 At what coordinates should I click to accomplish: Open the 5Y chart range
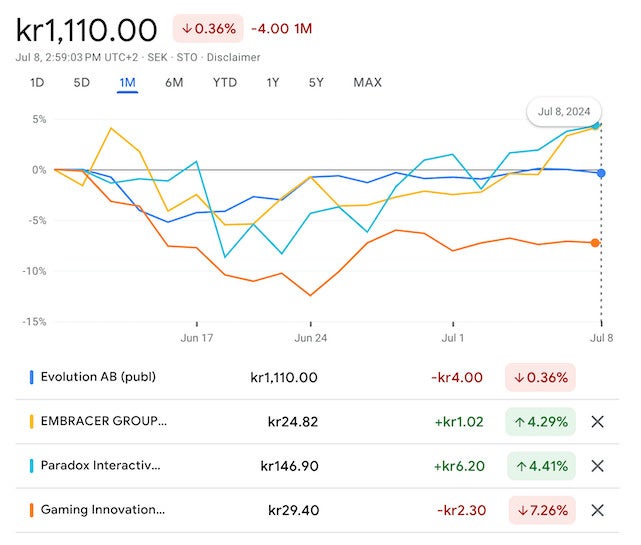coord(316,82)
